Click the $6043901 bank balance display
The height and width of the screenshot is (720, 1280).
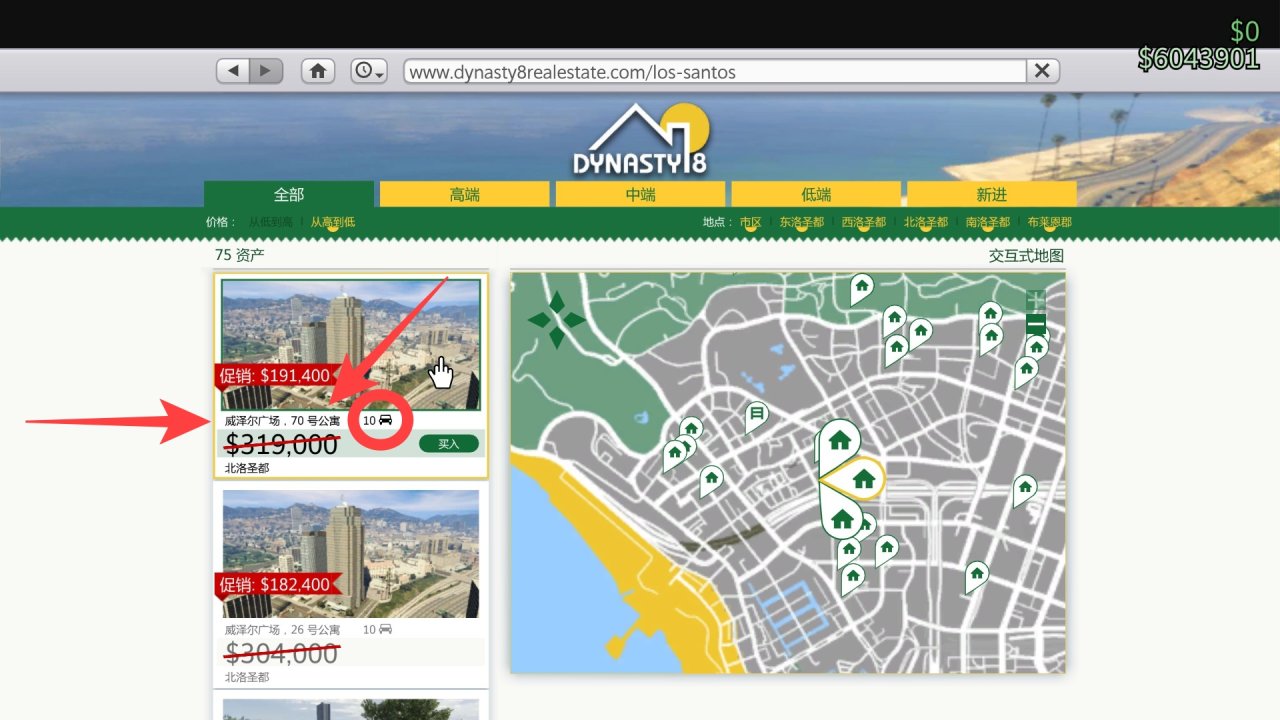coord(1198,59)
